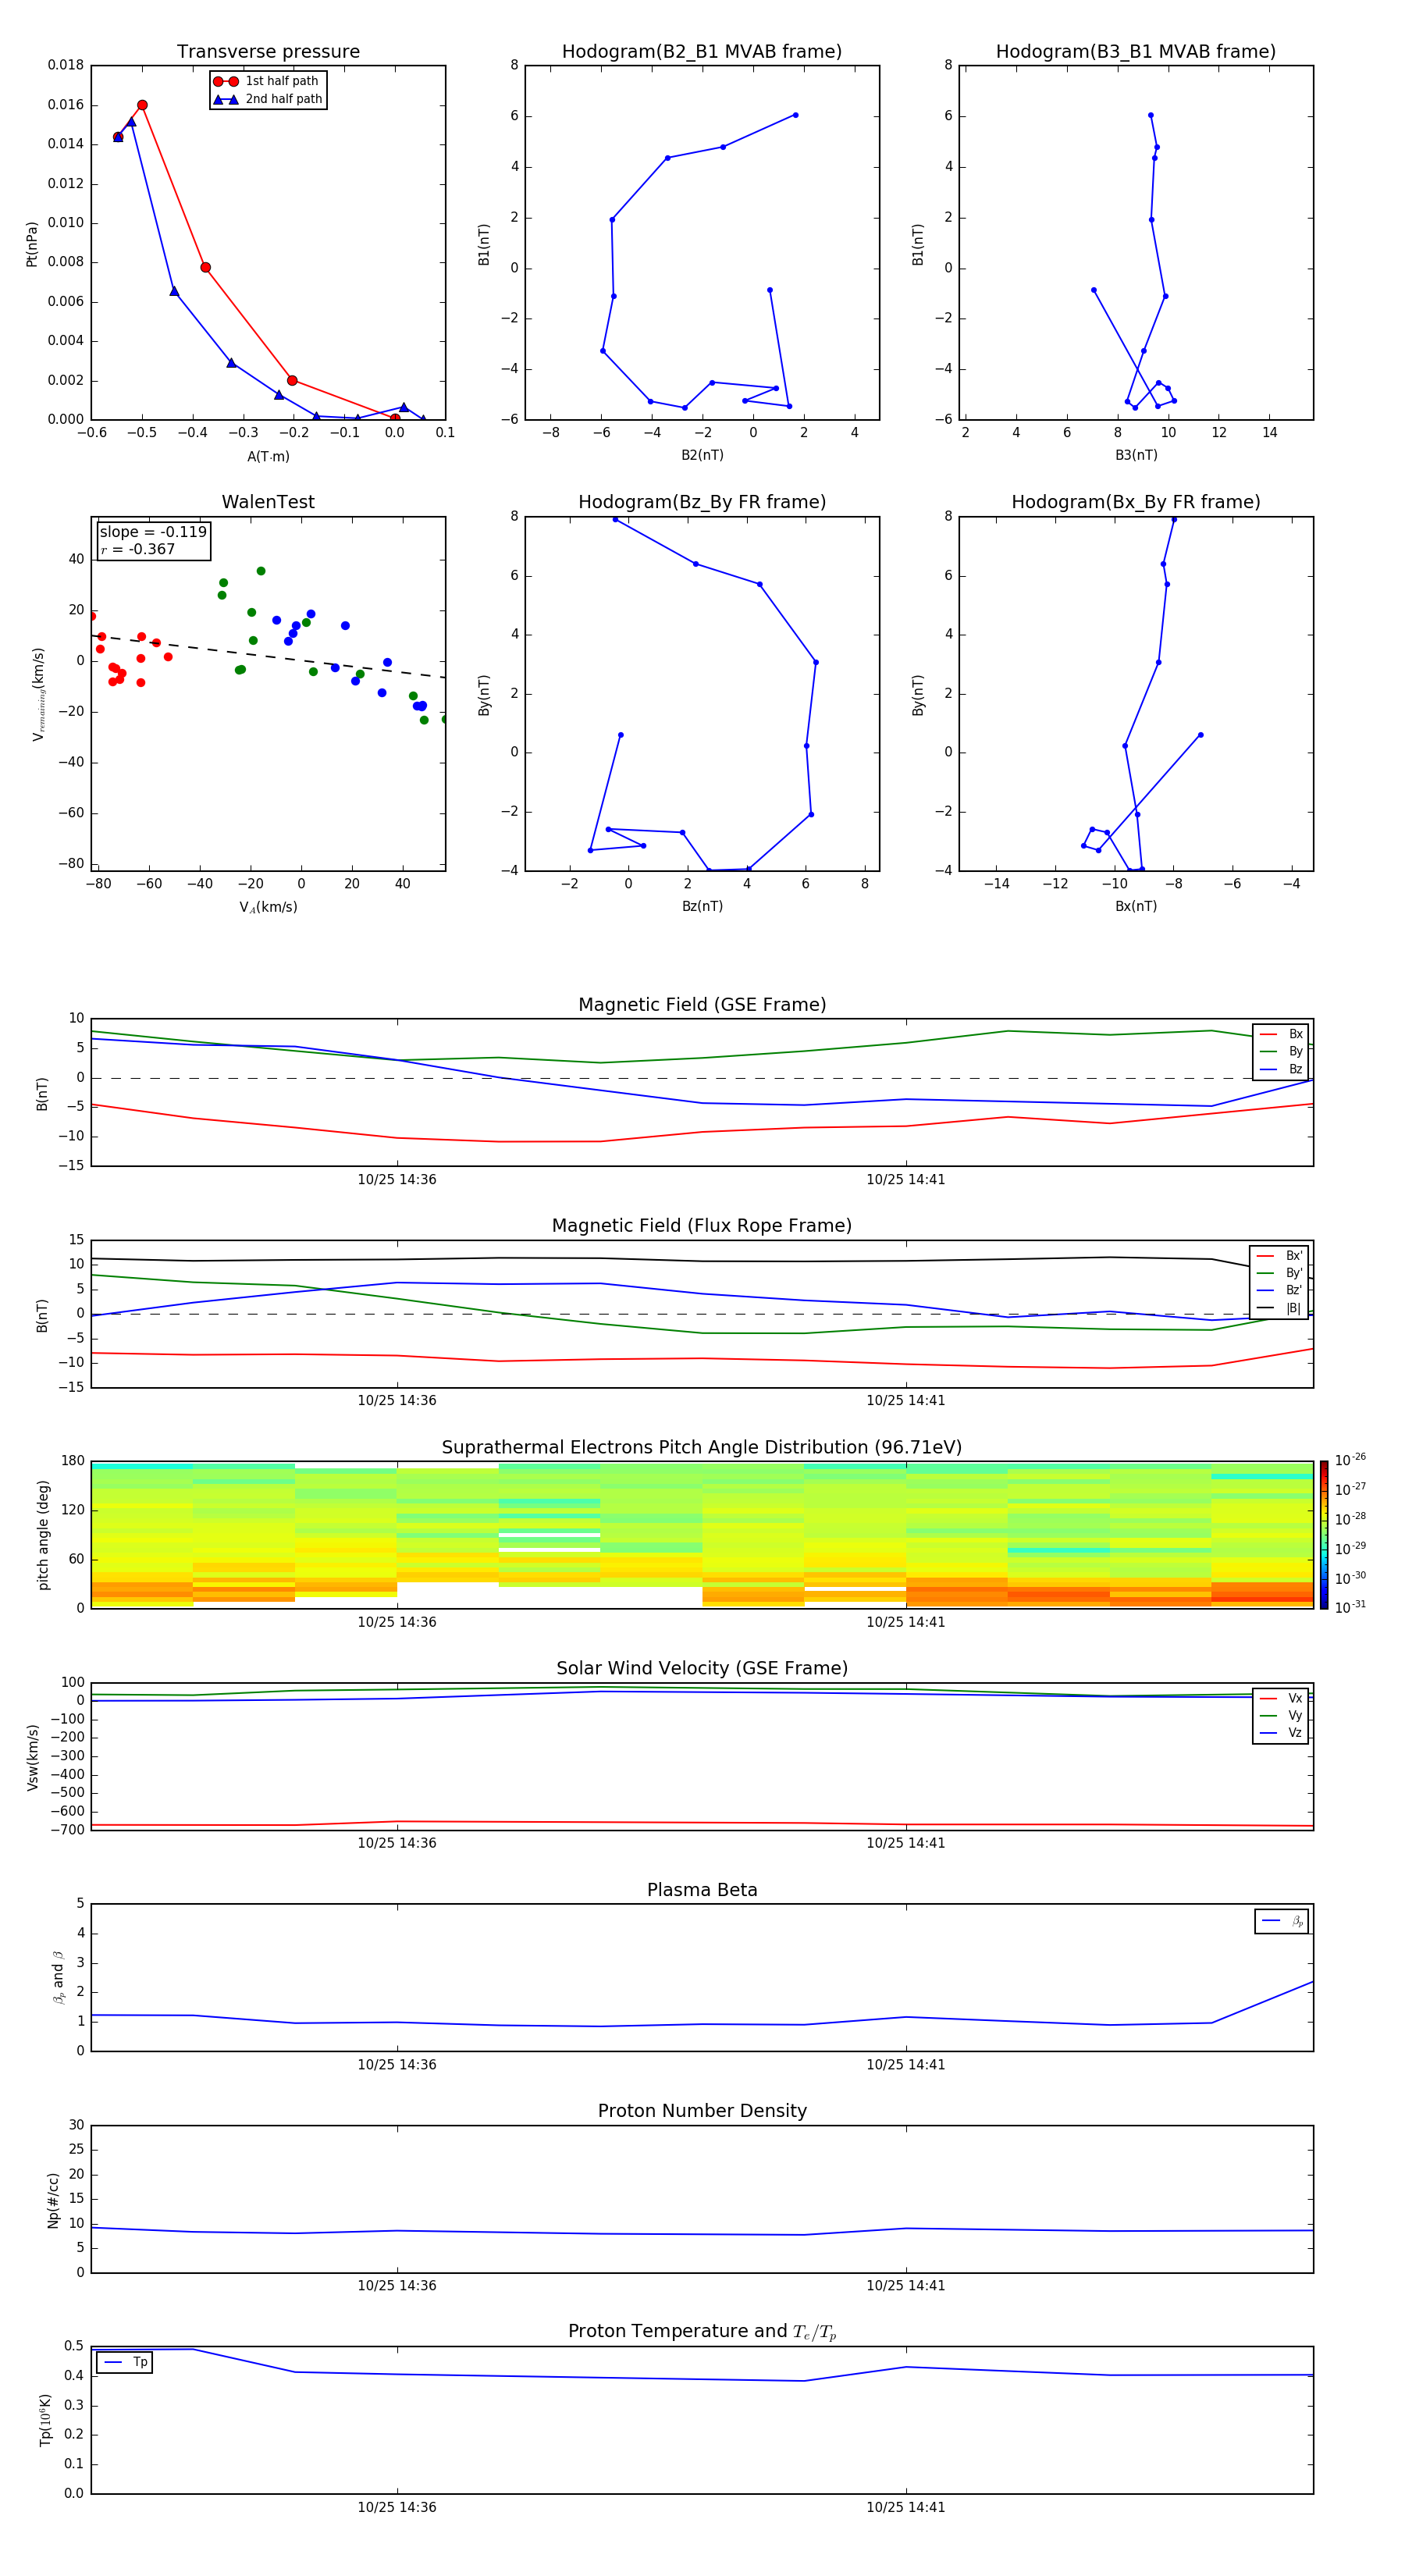Select the '2nd half path' legend entry
Image resolution: width=1405 pixels, height=2576 pixels.
pos(268,99)
